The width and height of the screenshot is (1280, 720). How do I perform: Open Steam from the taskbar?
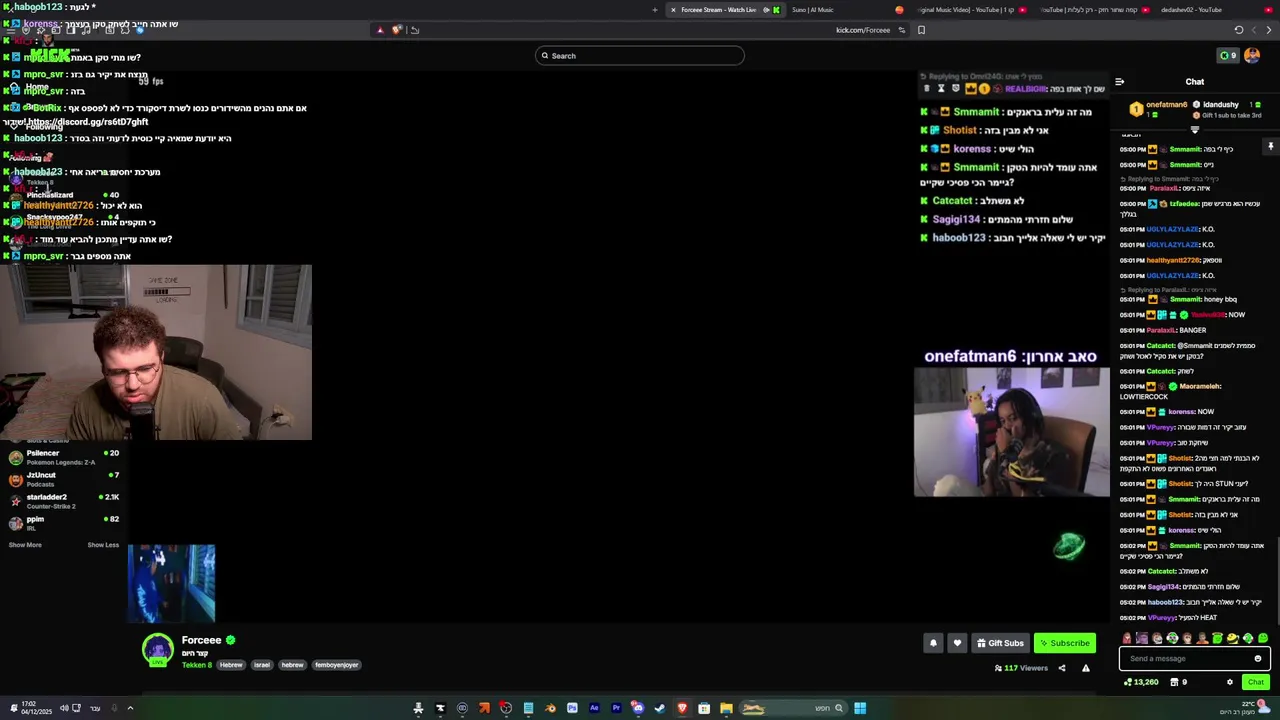[660, 708]
